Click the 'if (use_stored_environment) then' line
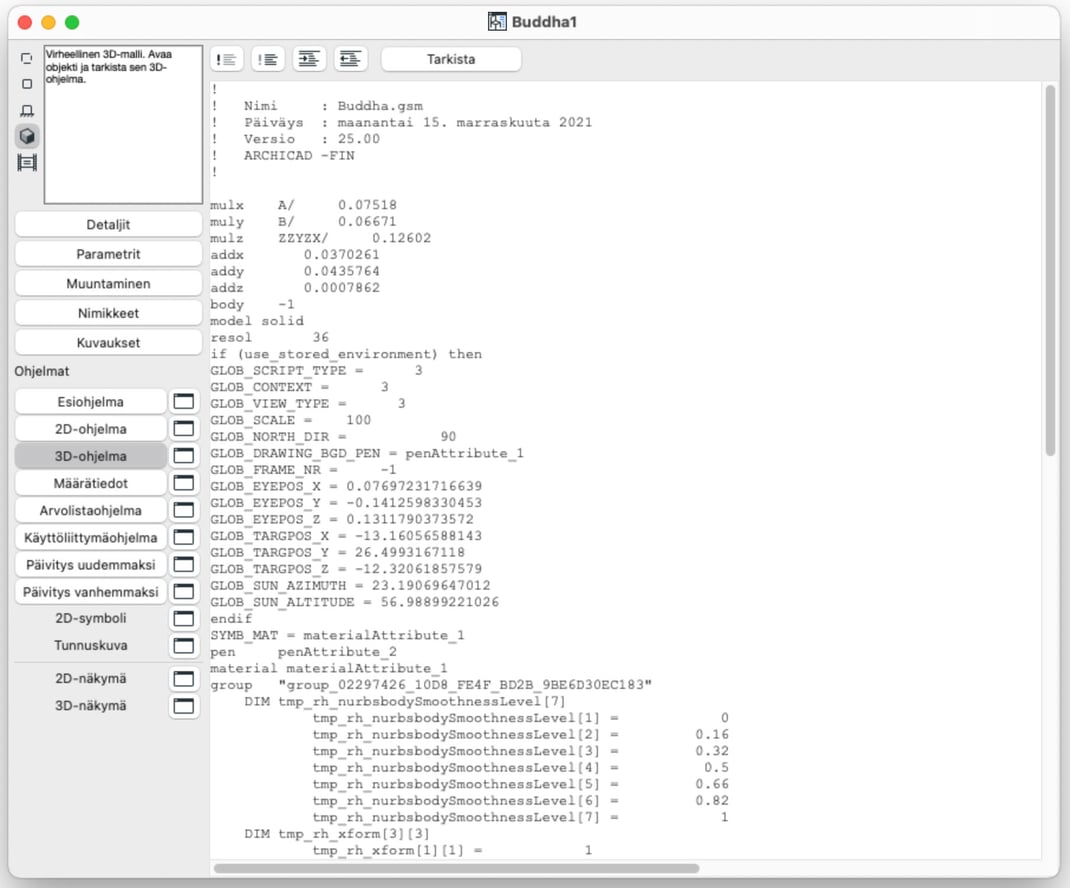Viewport: 1070px width, 888px height. point(346,354)
